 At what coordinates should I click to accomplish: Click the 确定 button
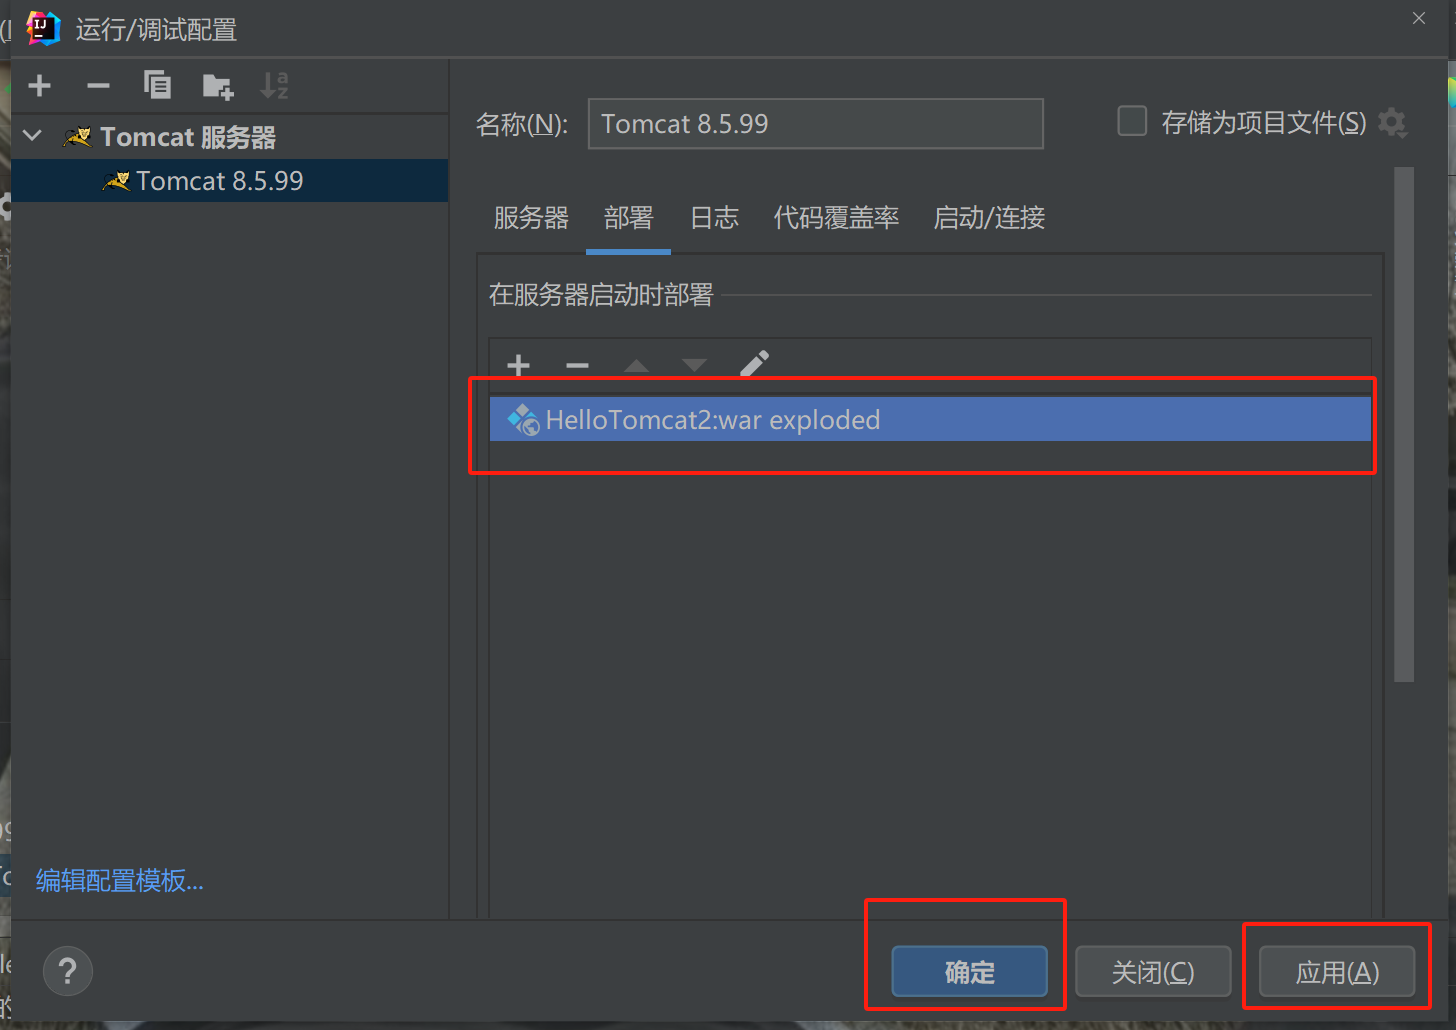coord(969,972)
